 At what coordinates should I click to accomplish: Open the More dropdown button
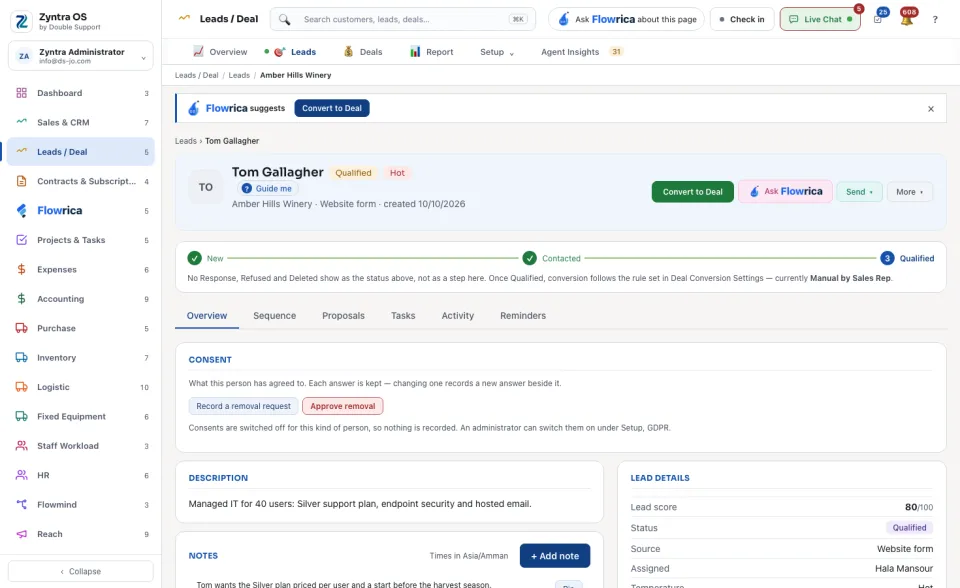coord(910,192)
